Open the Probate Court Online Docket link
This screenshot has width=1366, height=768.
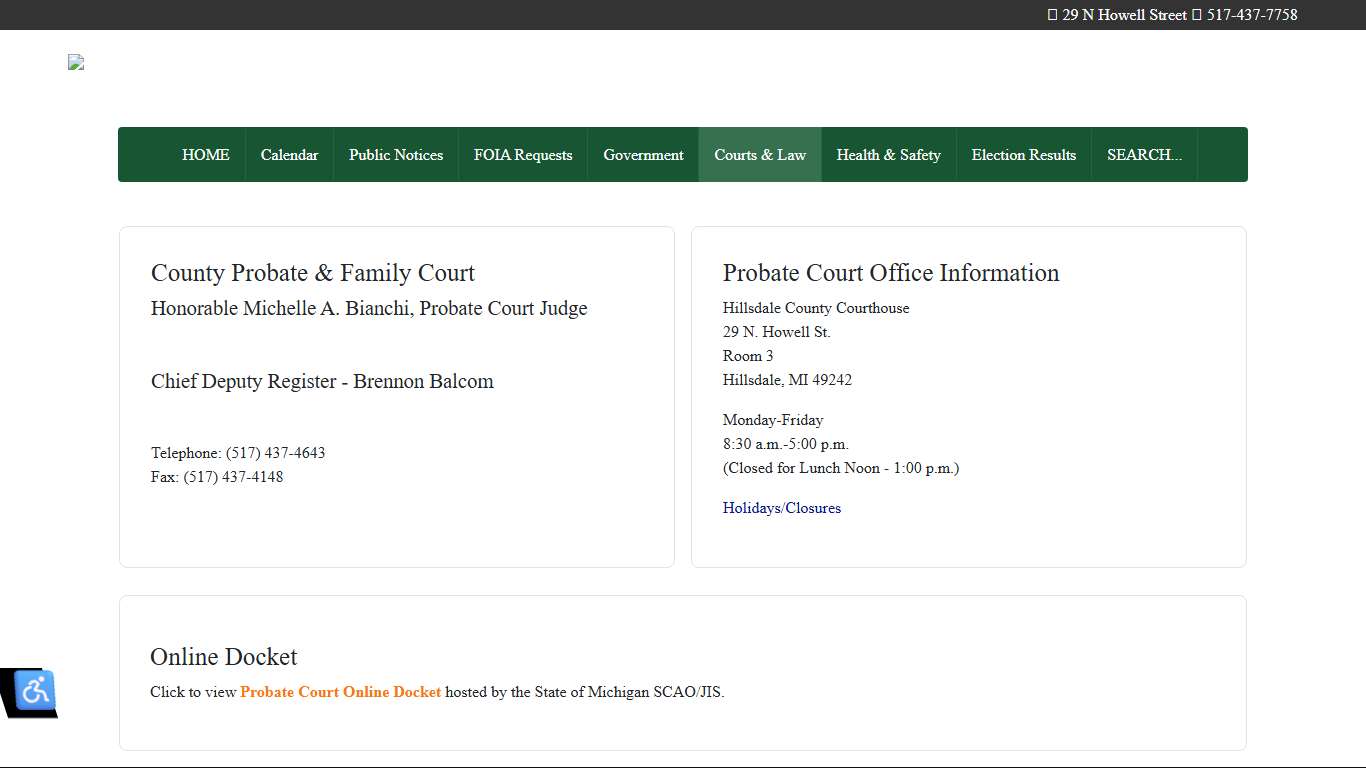(340, 691)
